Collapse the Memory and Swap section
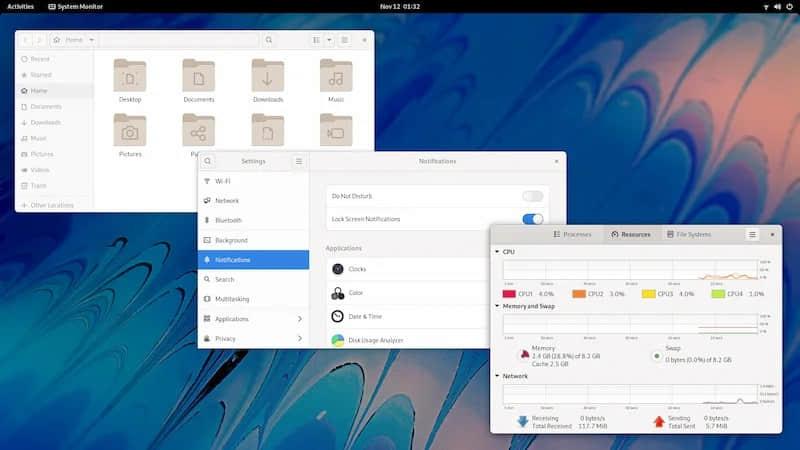This screenshot has width=800, height=450. coord(497,307)
